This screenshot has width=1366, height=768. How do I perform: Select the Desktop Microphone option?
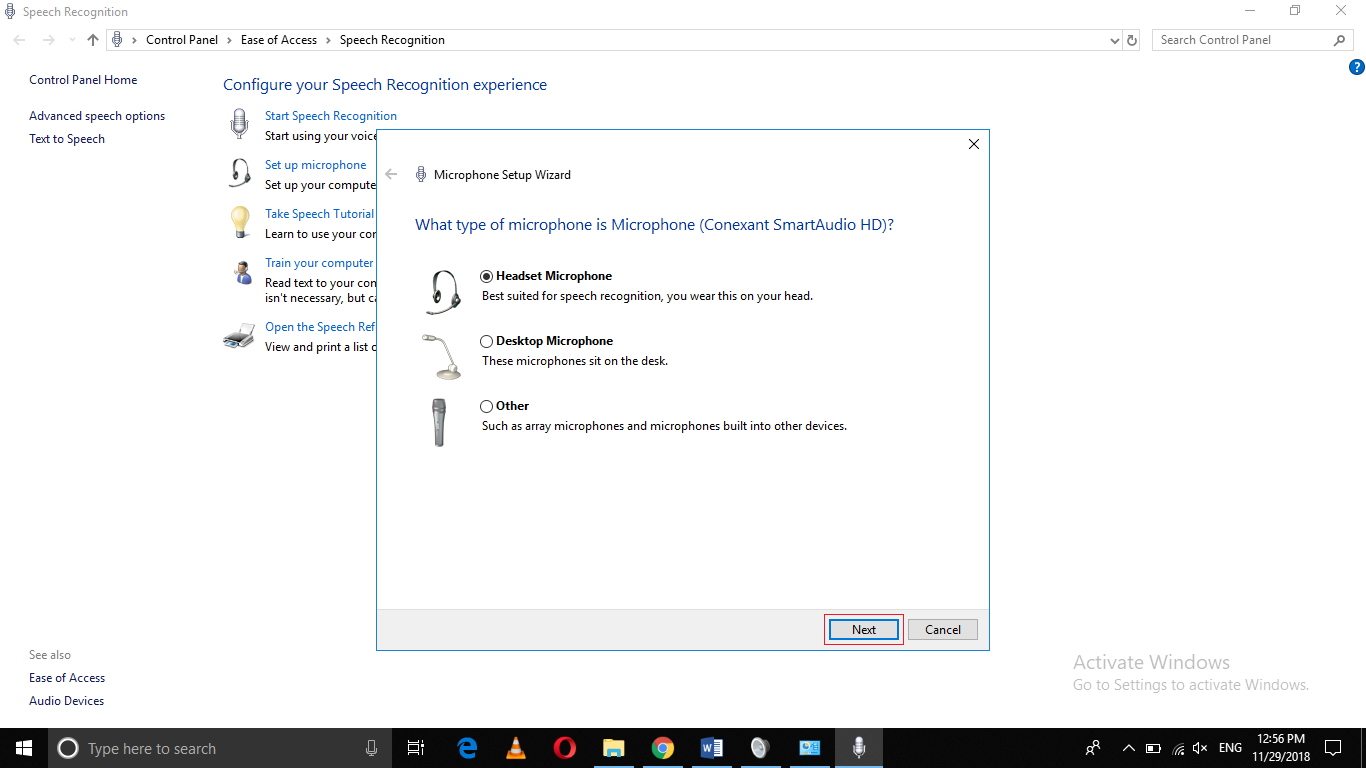pos(486,341)
